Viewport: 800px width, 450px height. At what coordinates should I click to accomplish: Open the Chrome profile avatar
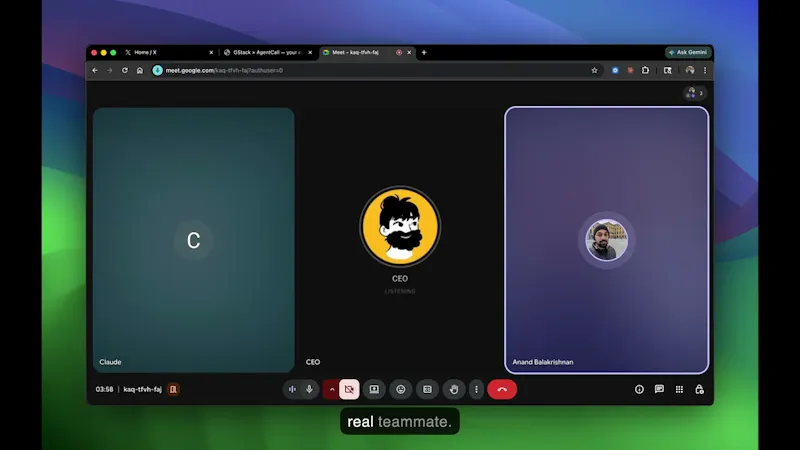coord(690,70)
